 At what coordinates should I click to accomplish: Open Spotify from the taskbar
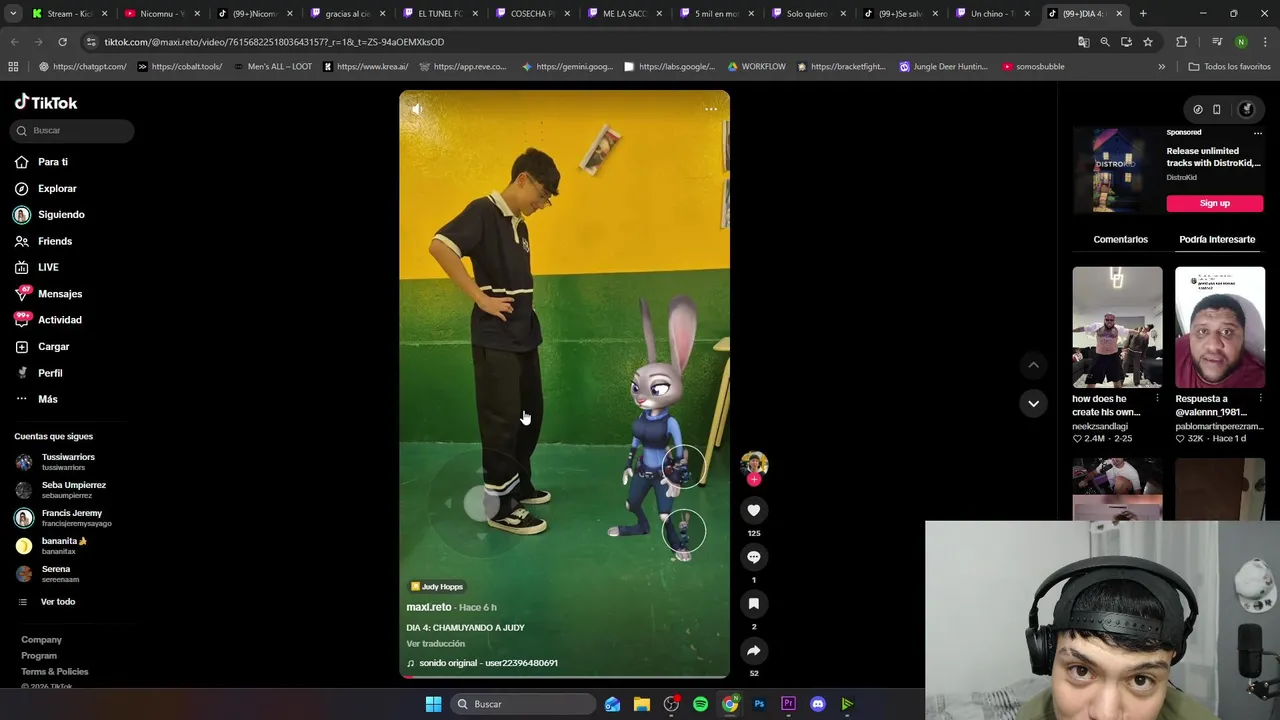click(700, 704)
